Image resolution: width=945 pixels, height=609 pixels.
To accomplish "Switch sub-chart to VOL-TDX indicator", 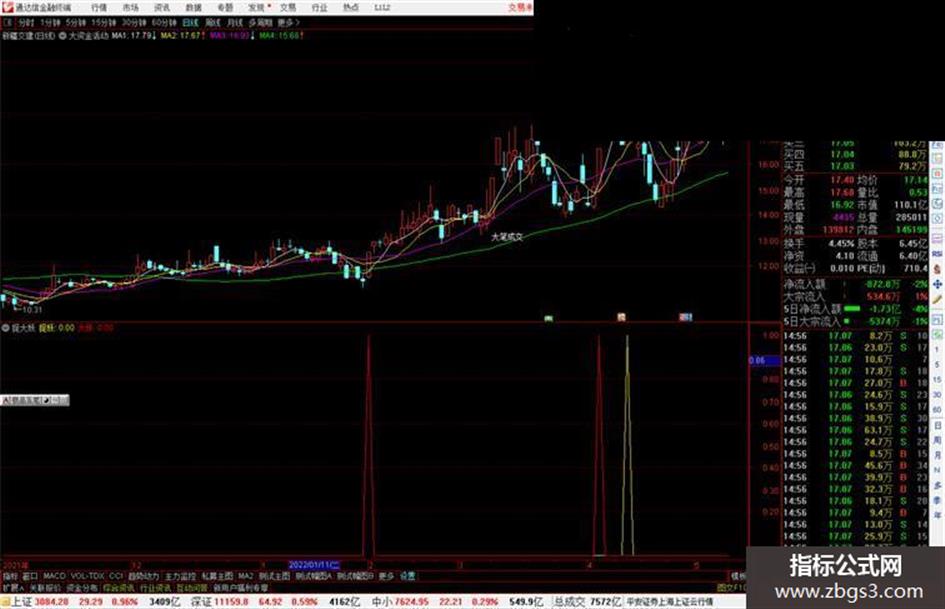I will (x=88, y=576).
